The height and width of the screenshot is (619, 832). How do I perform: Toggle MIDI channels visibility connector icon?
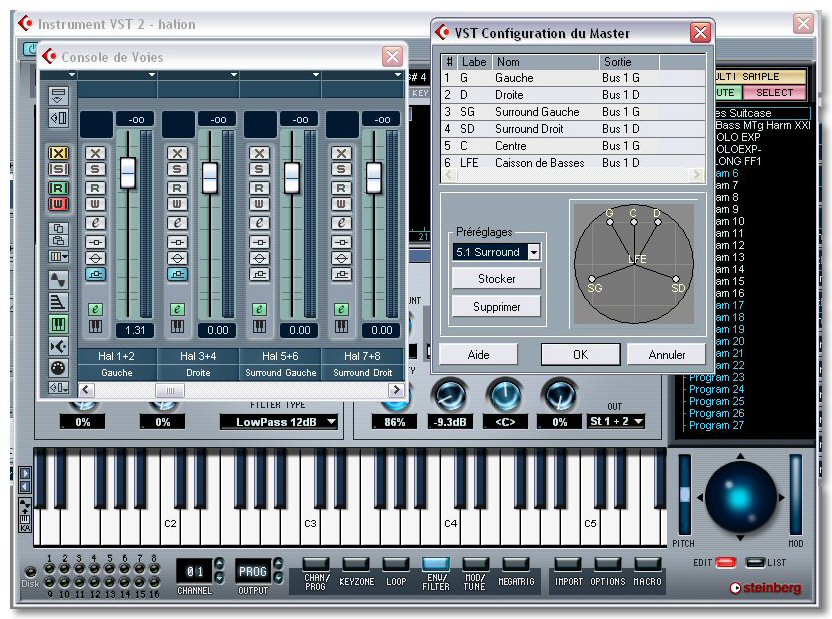coord(58,368)
